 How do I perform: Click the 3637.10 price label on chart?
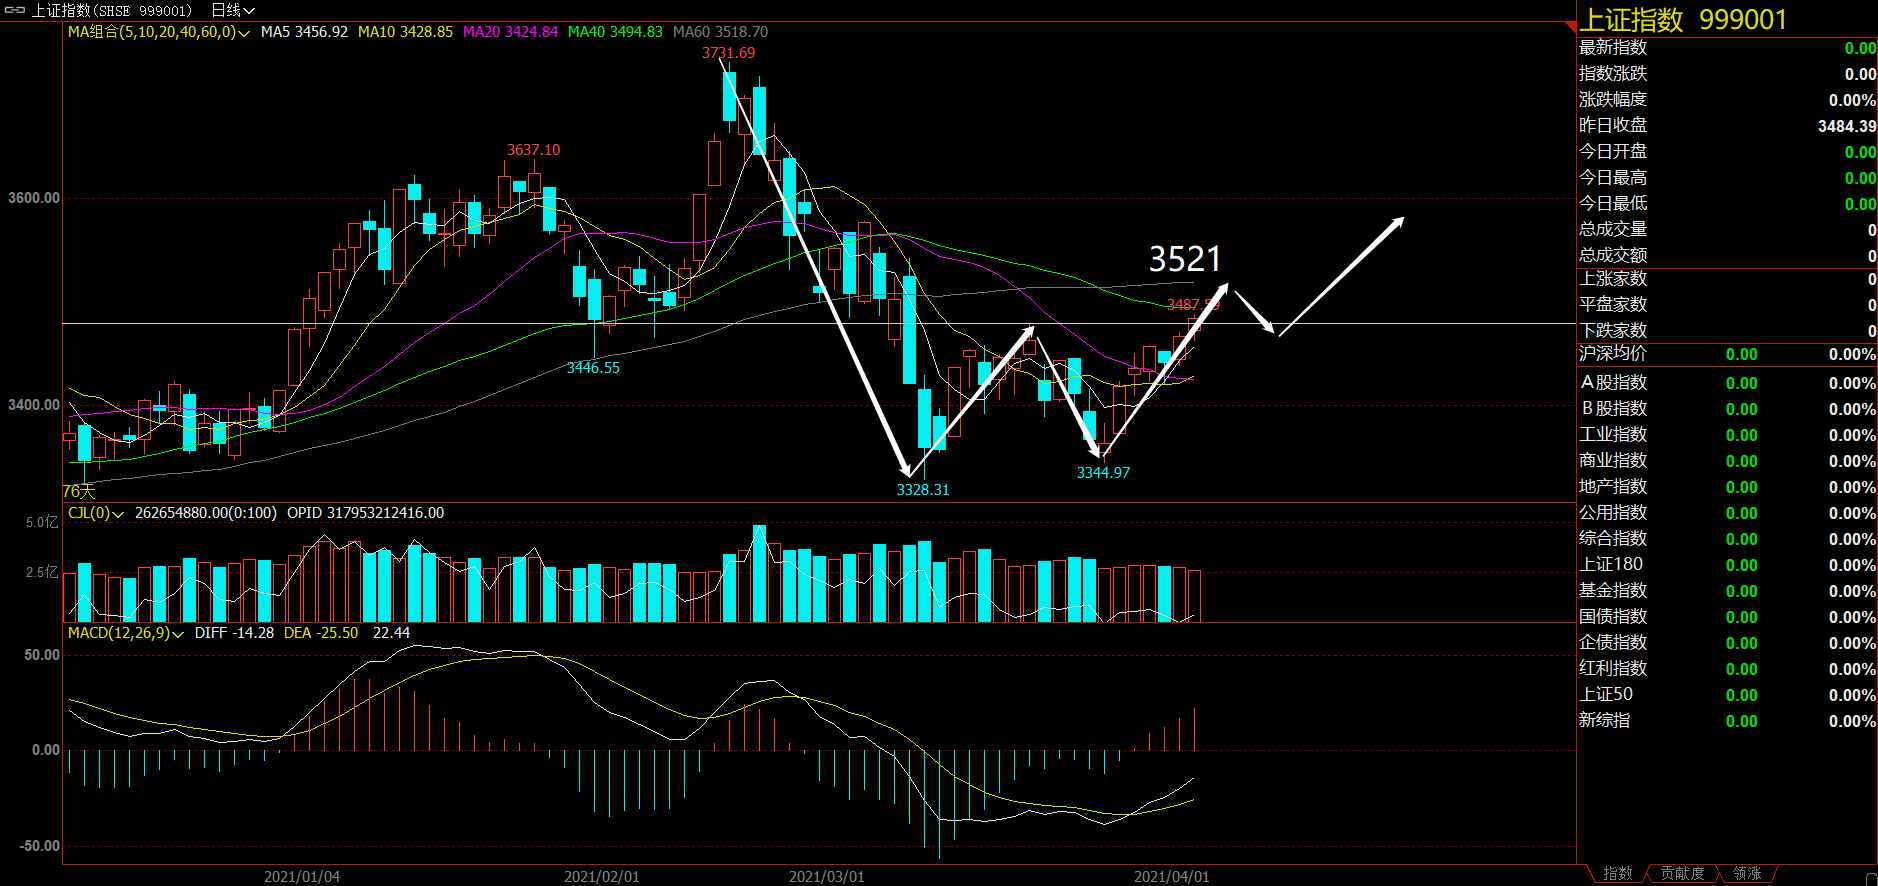[x=533, y=150]
